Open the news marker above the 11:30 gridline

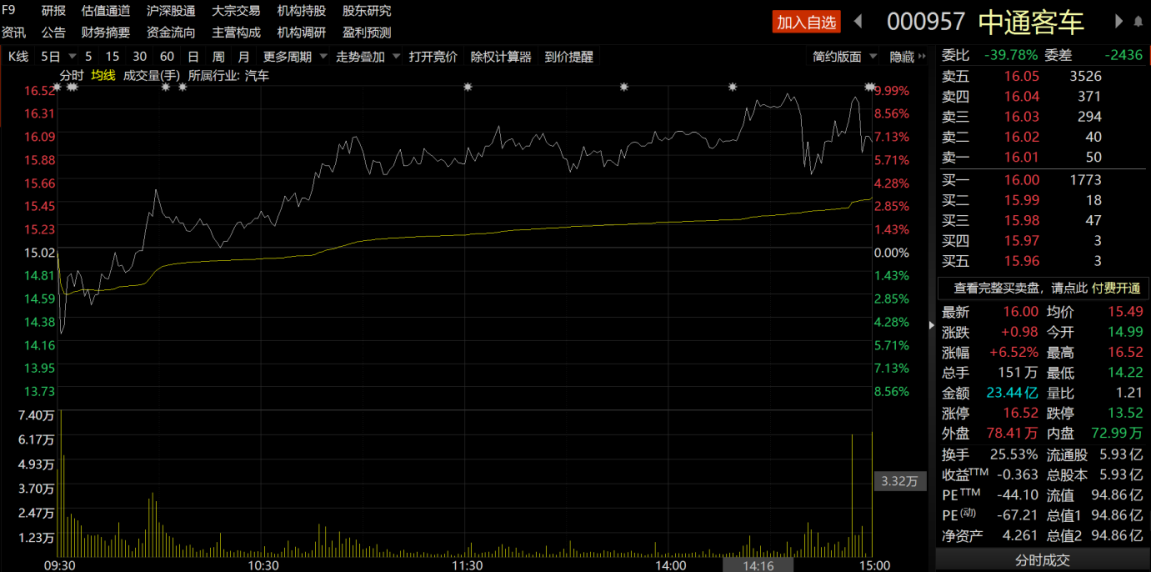point(467,87)
